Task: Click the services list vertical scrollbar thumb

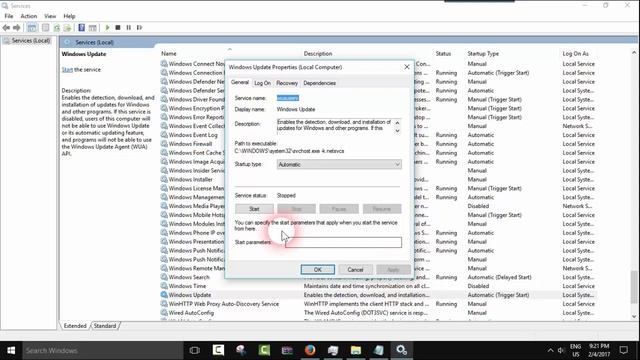Action: click(634, 287)
